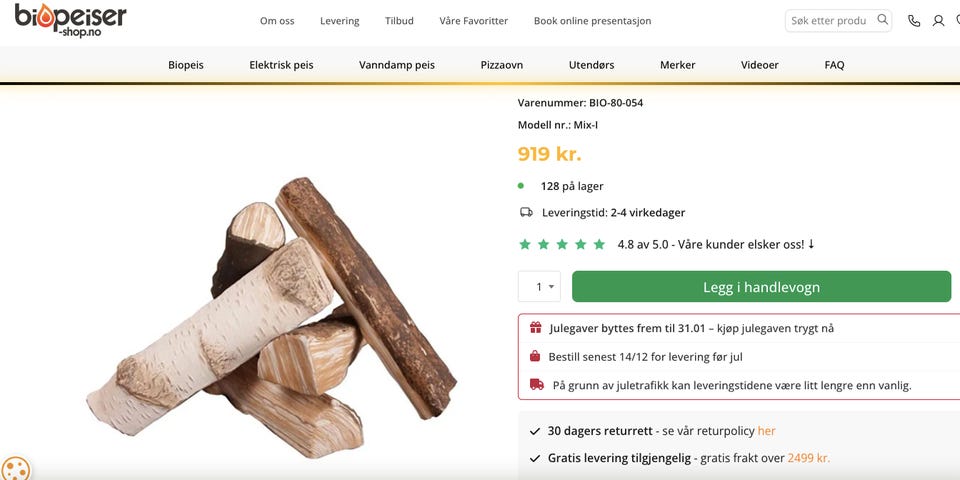Open the Biopeis menu
Image resolution: width=960 pixels, height=480 pixels.
[x=186, y=65]
